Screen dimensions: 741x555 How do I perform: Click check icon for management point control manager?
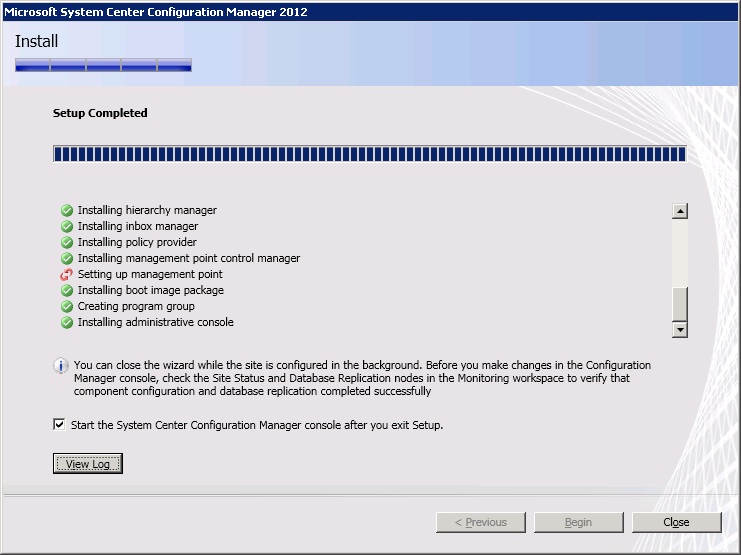click(x=67, y=258)
